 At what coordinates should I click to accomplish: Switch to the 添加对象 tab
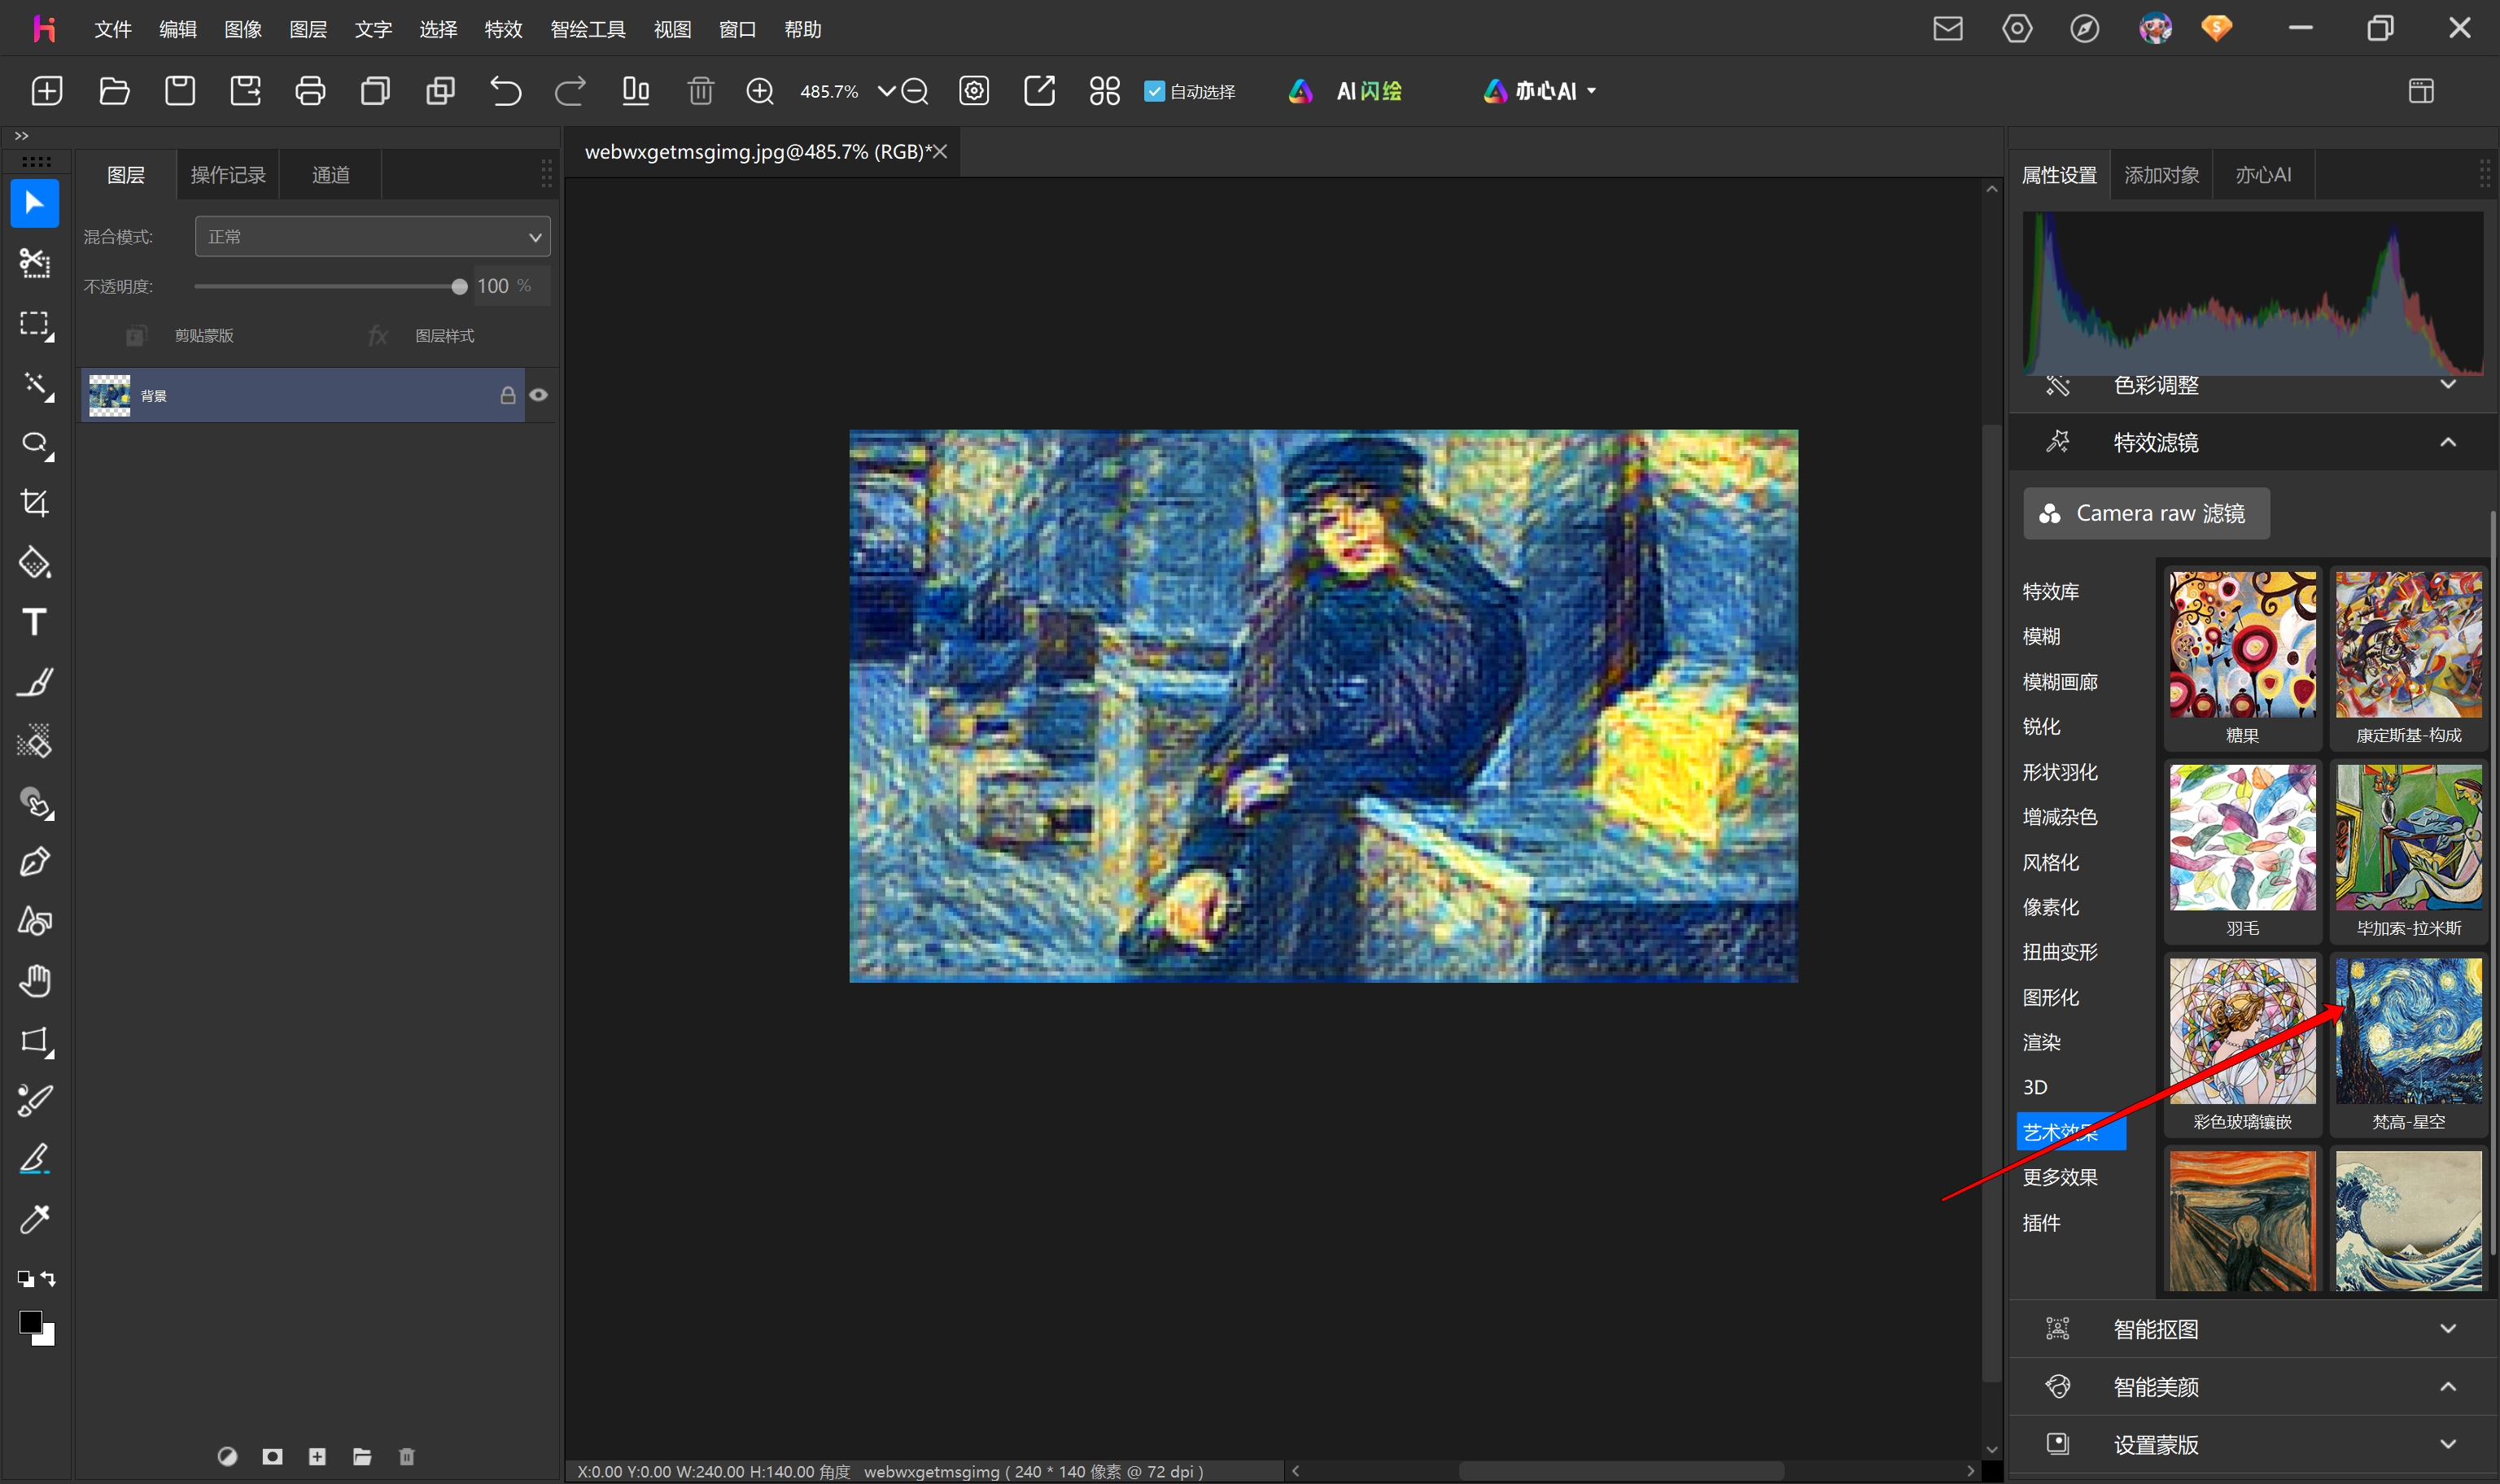click(x=2162, y=175)
